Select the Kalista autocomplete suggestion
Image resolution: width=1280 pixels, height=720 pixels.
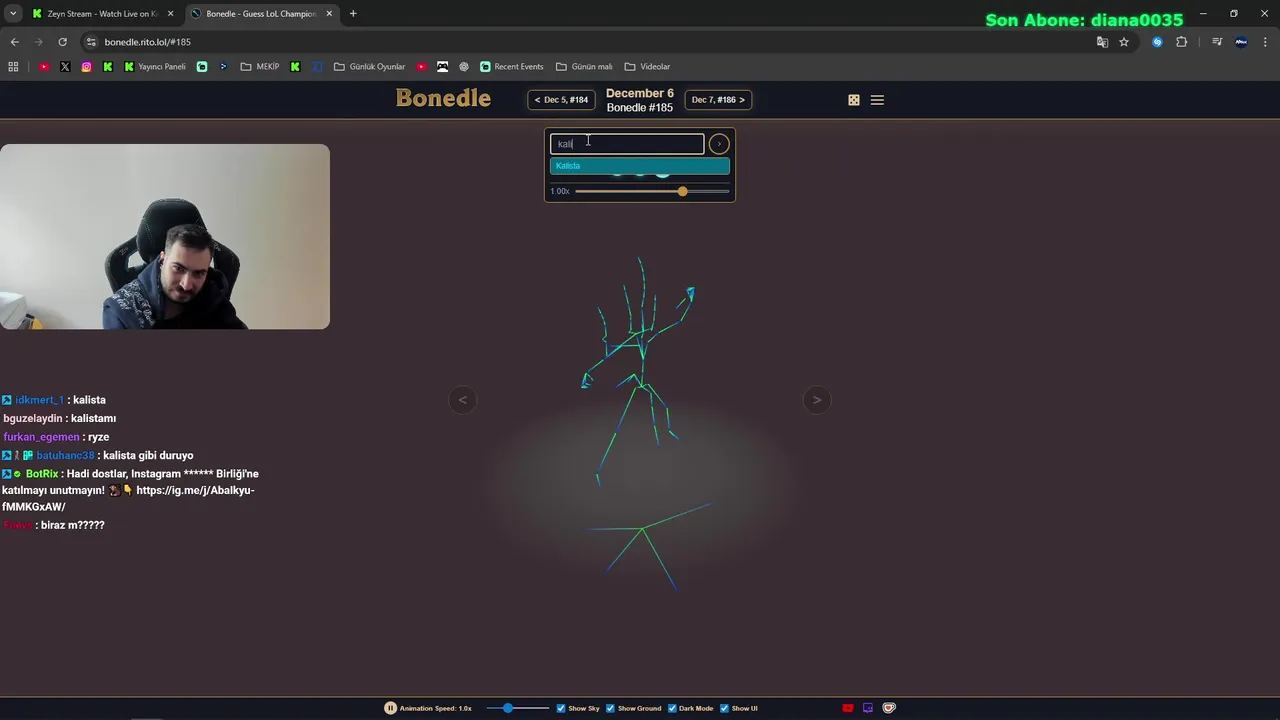coord(640,166)
